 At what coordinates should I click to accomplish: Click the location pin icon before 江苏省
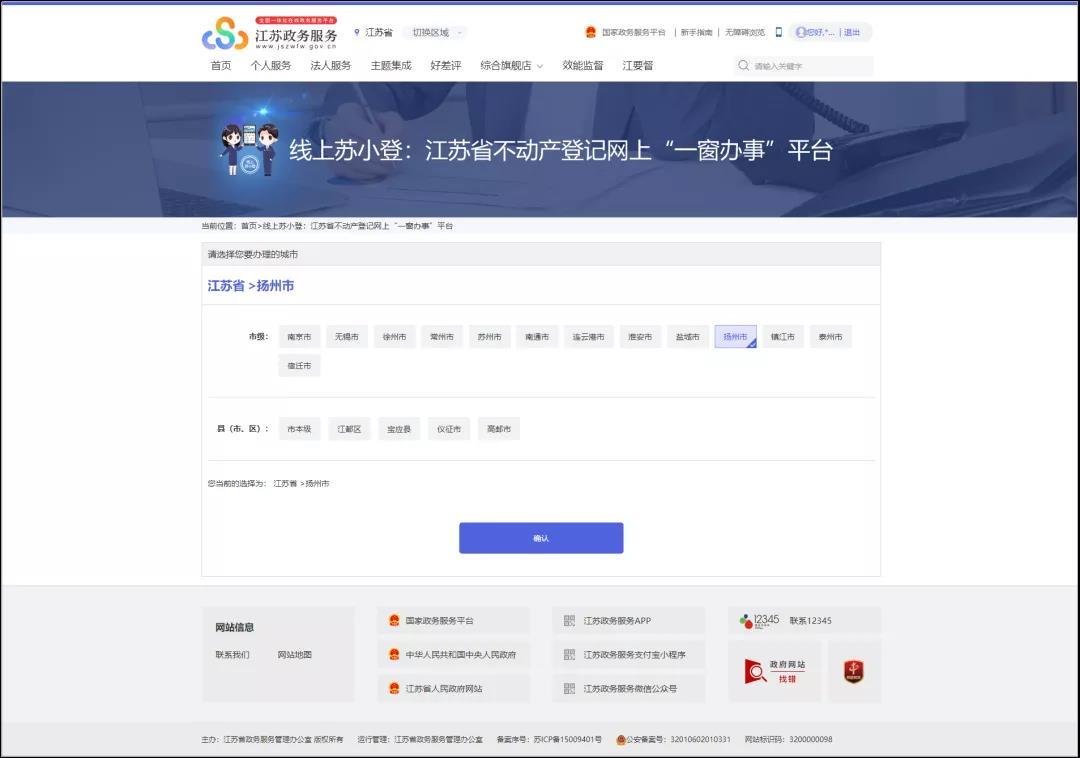point(357,31)
